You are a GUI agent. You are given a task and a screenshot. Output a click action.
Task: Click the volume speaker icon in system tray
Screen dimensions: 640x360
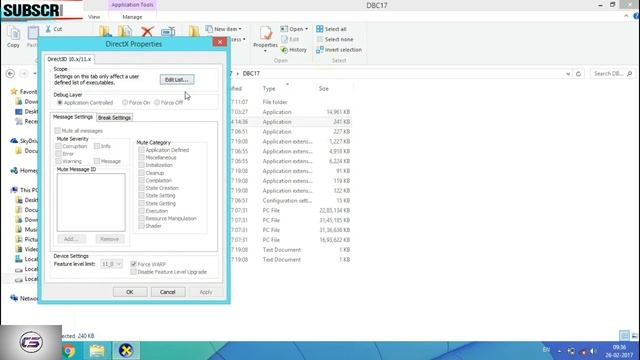pyautogui.click(x=593, y=351)
